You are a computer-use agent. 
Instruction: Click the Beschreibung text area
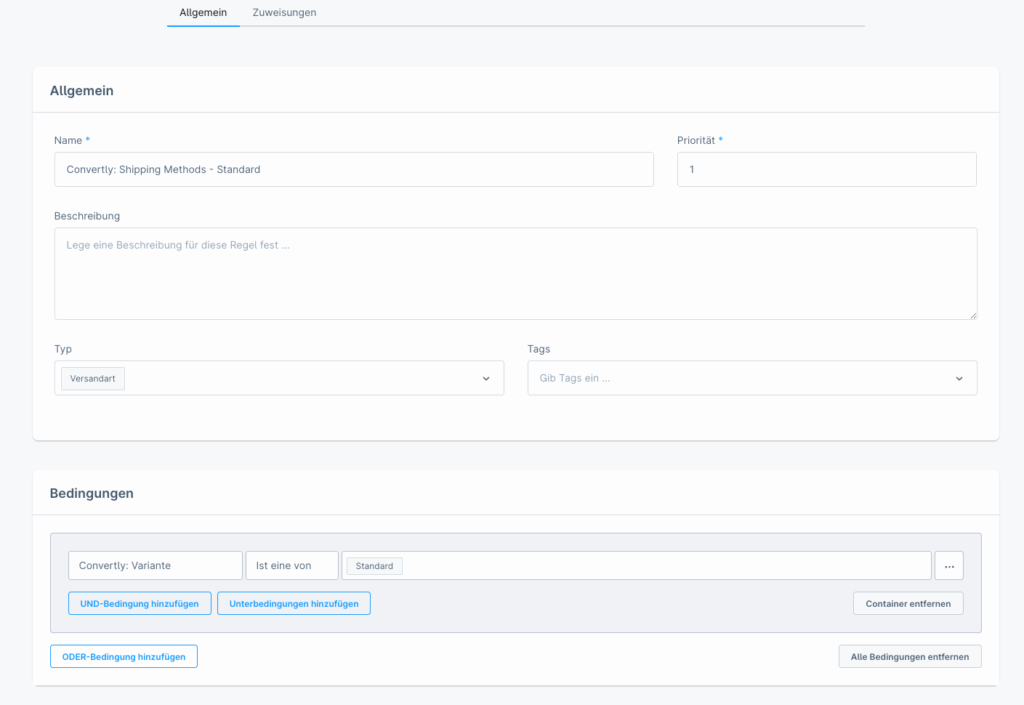pos(516,274)
